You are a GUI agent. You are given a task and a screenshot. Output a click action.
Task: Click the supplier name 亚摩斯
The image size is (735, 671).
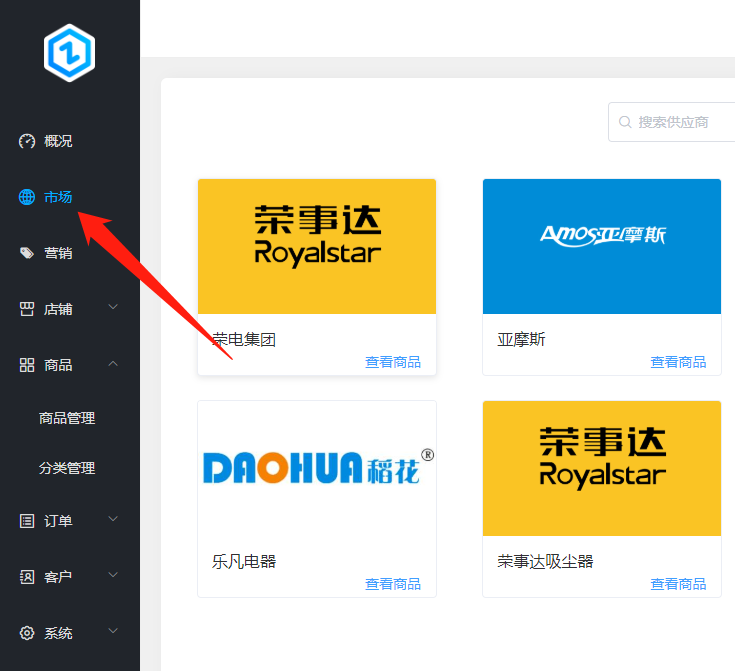(521, 339)
